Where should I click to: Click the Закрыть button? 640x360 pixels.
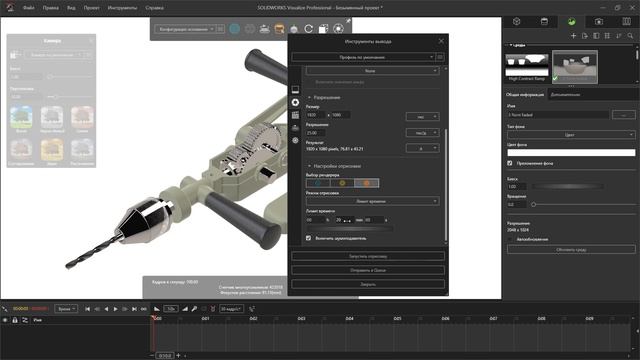[368, 284]
